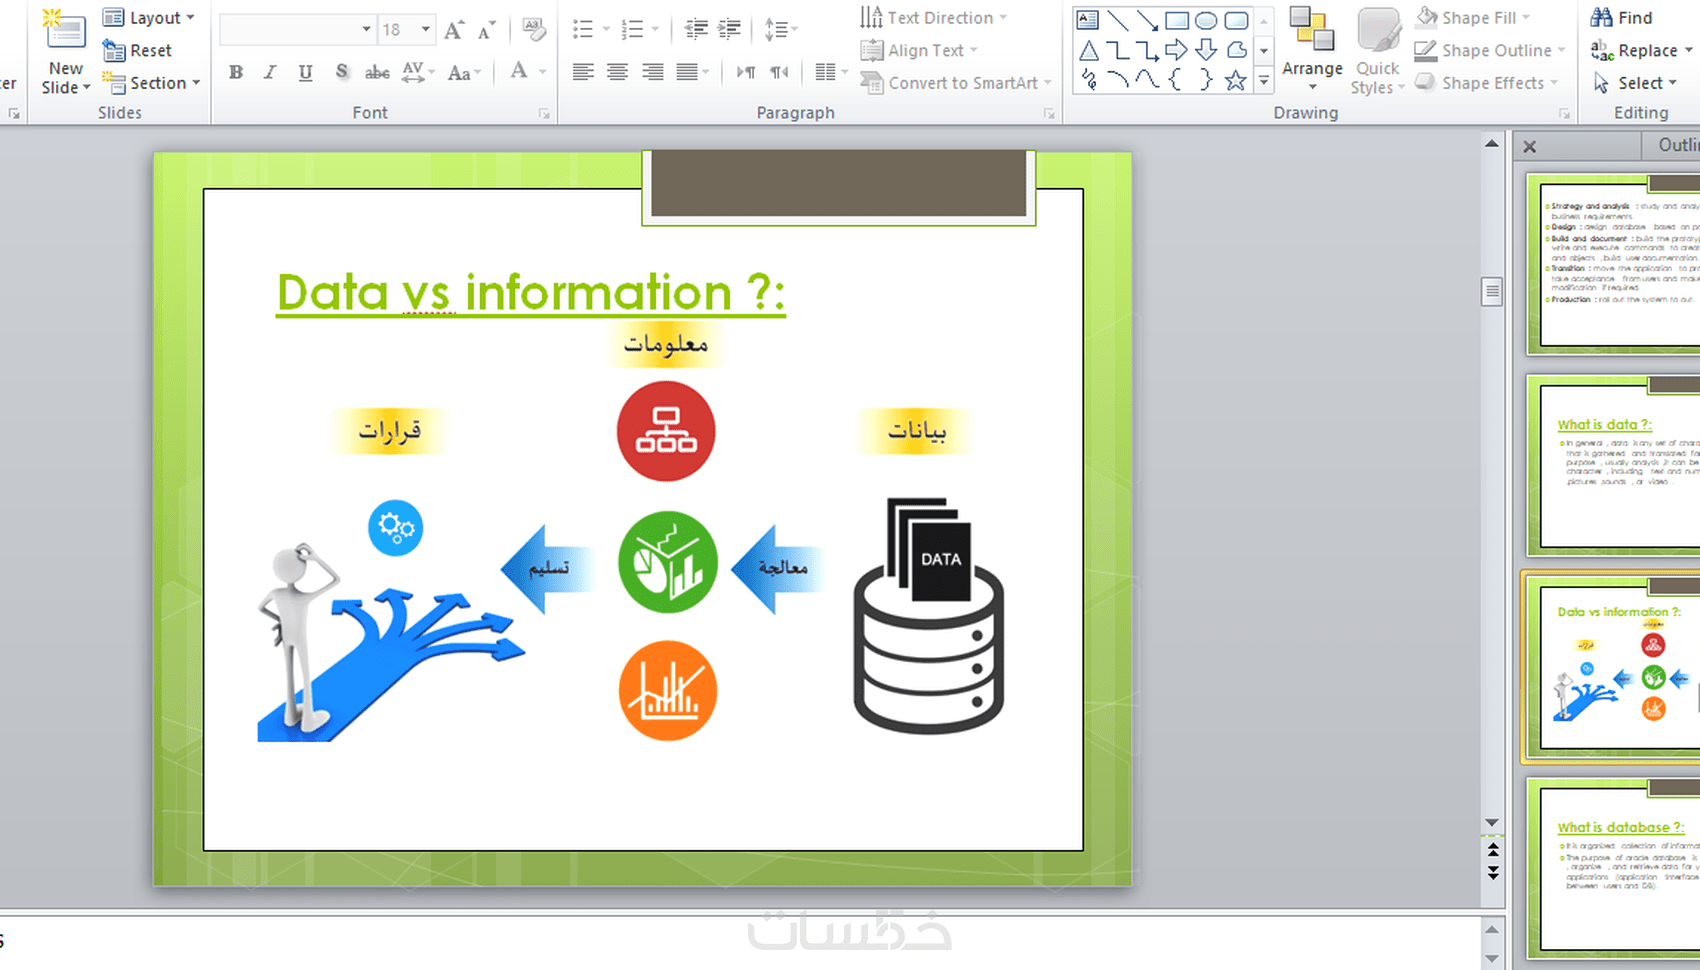Toggle Bold formatting

point(236,72)
